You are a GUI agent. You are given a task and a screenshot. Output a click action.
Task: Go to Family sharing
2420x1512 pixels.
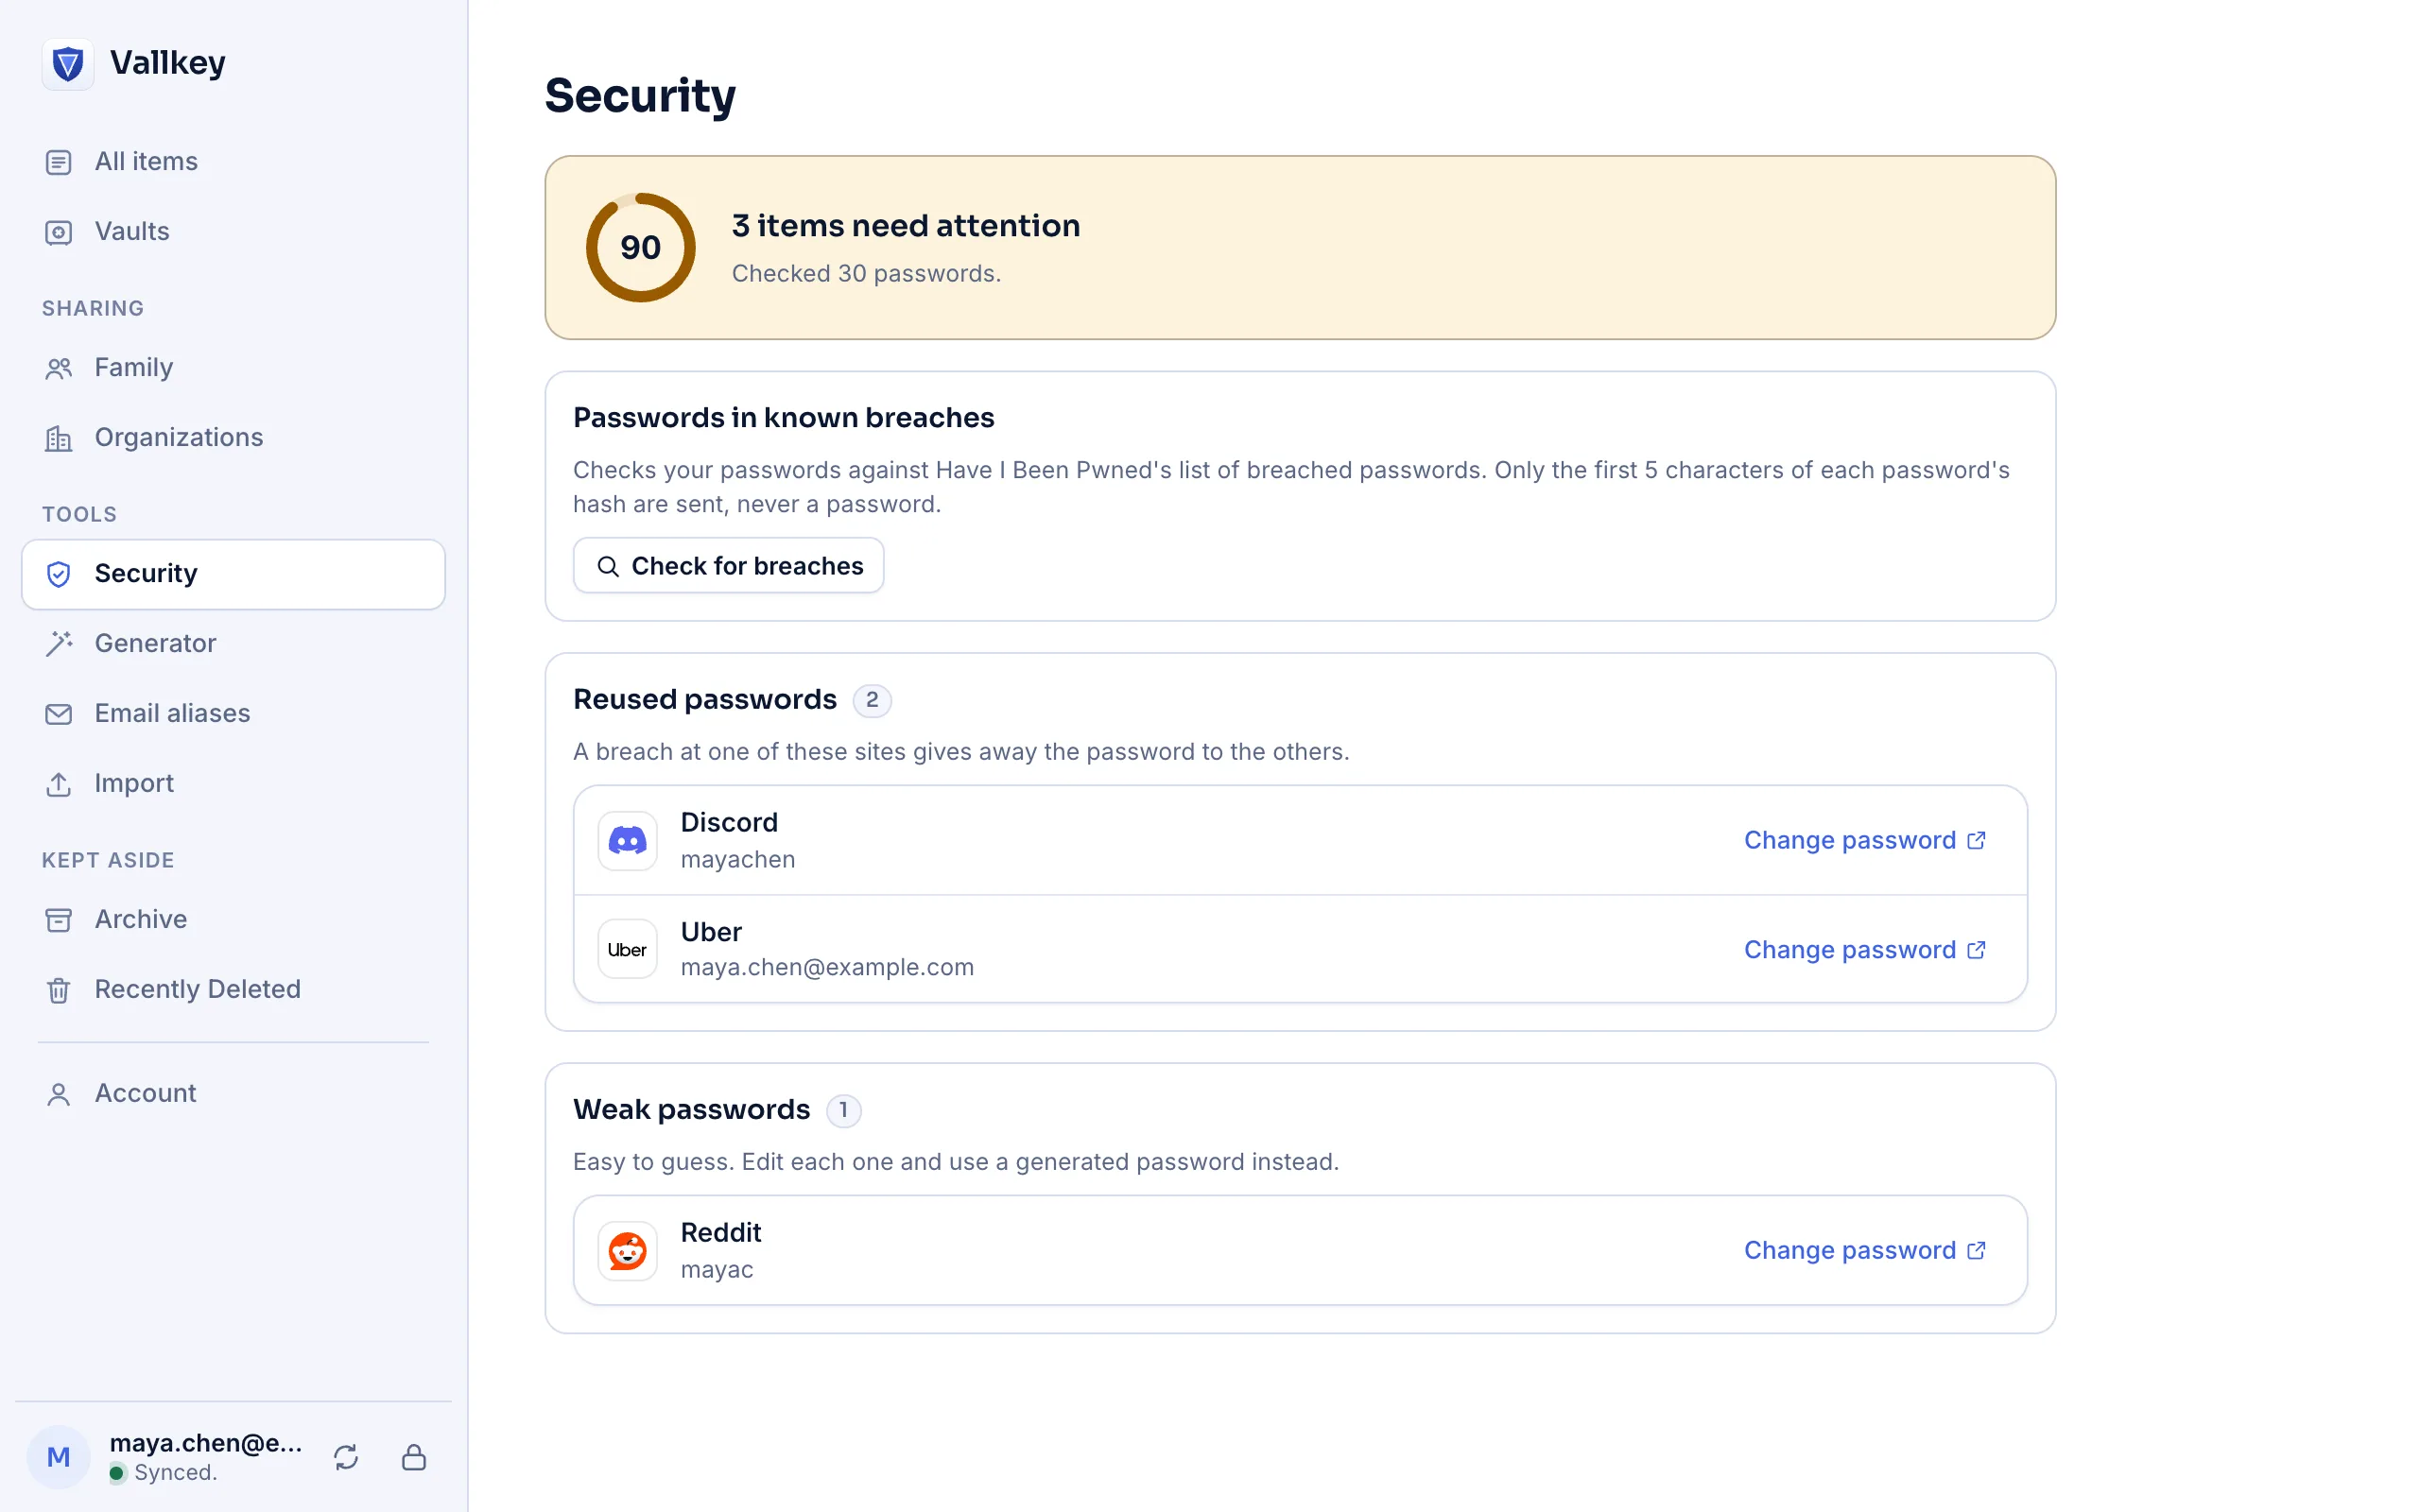click(233, 367)
